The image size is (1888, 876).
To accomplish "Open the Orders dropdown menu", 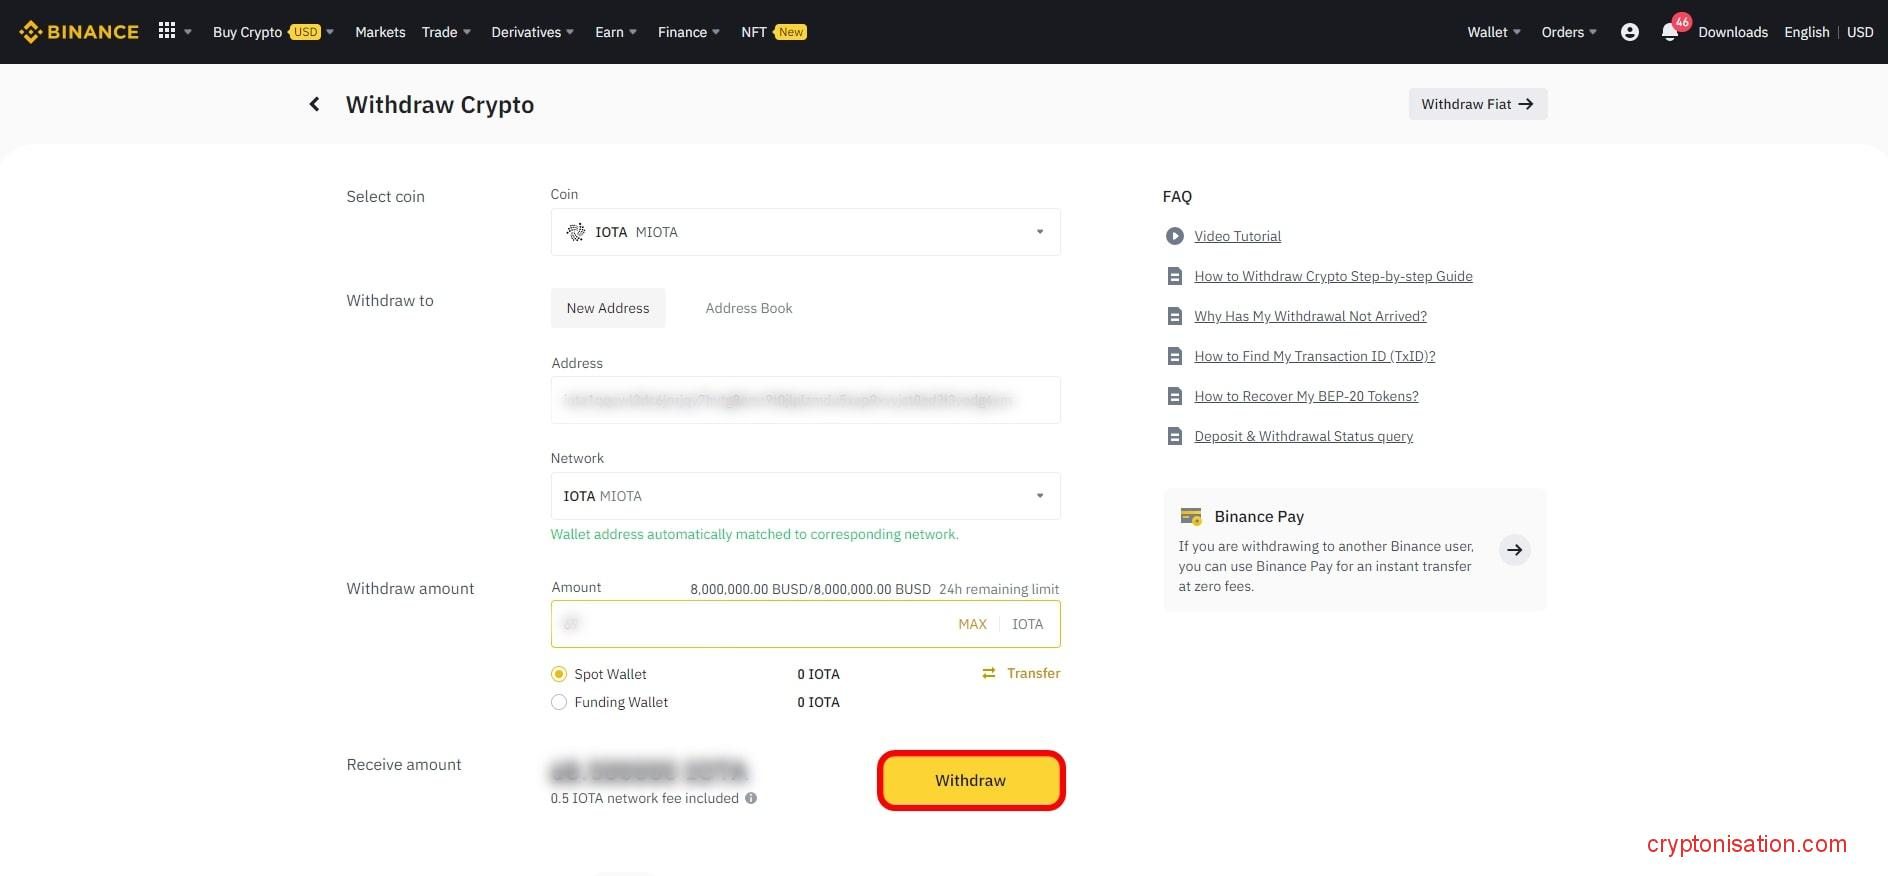I will pos(1569,32).
